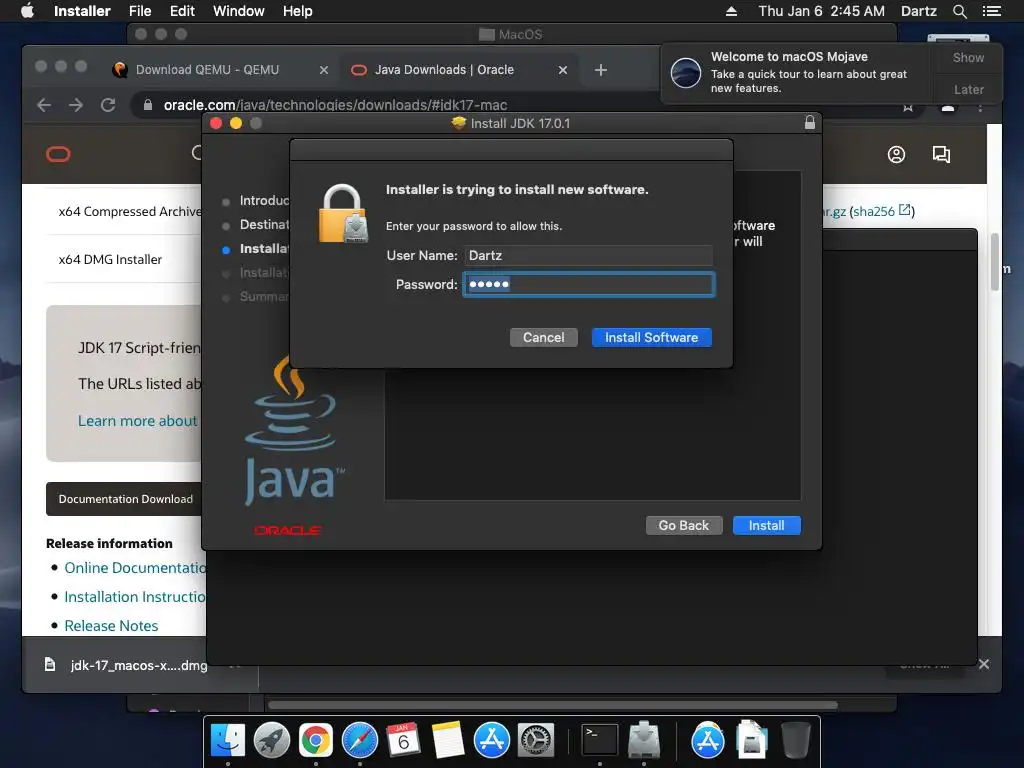
Task: Open the Edit menu
Action: pyautogui.click(x=182, y=11)
